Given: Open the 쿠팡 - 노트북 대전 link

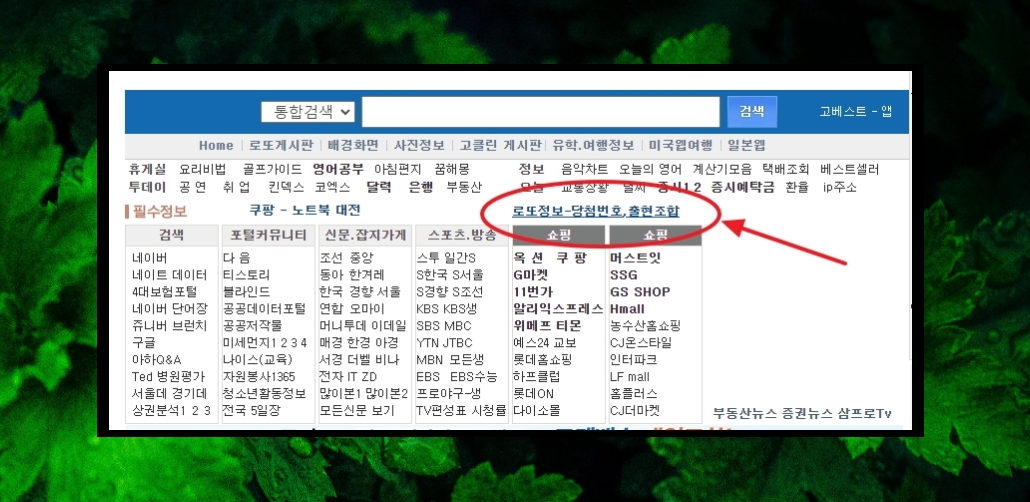Looking at the screenshot, I should click(x=305, y=210).
